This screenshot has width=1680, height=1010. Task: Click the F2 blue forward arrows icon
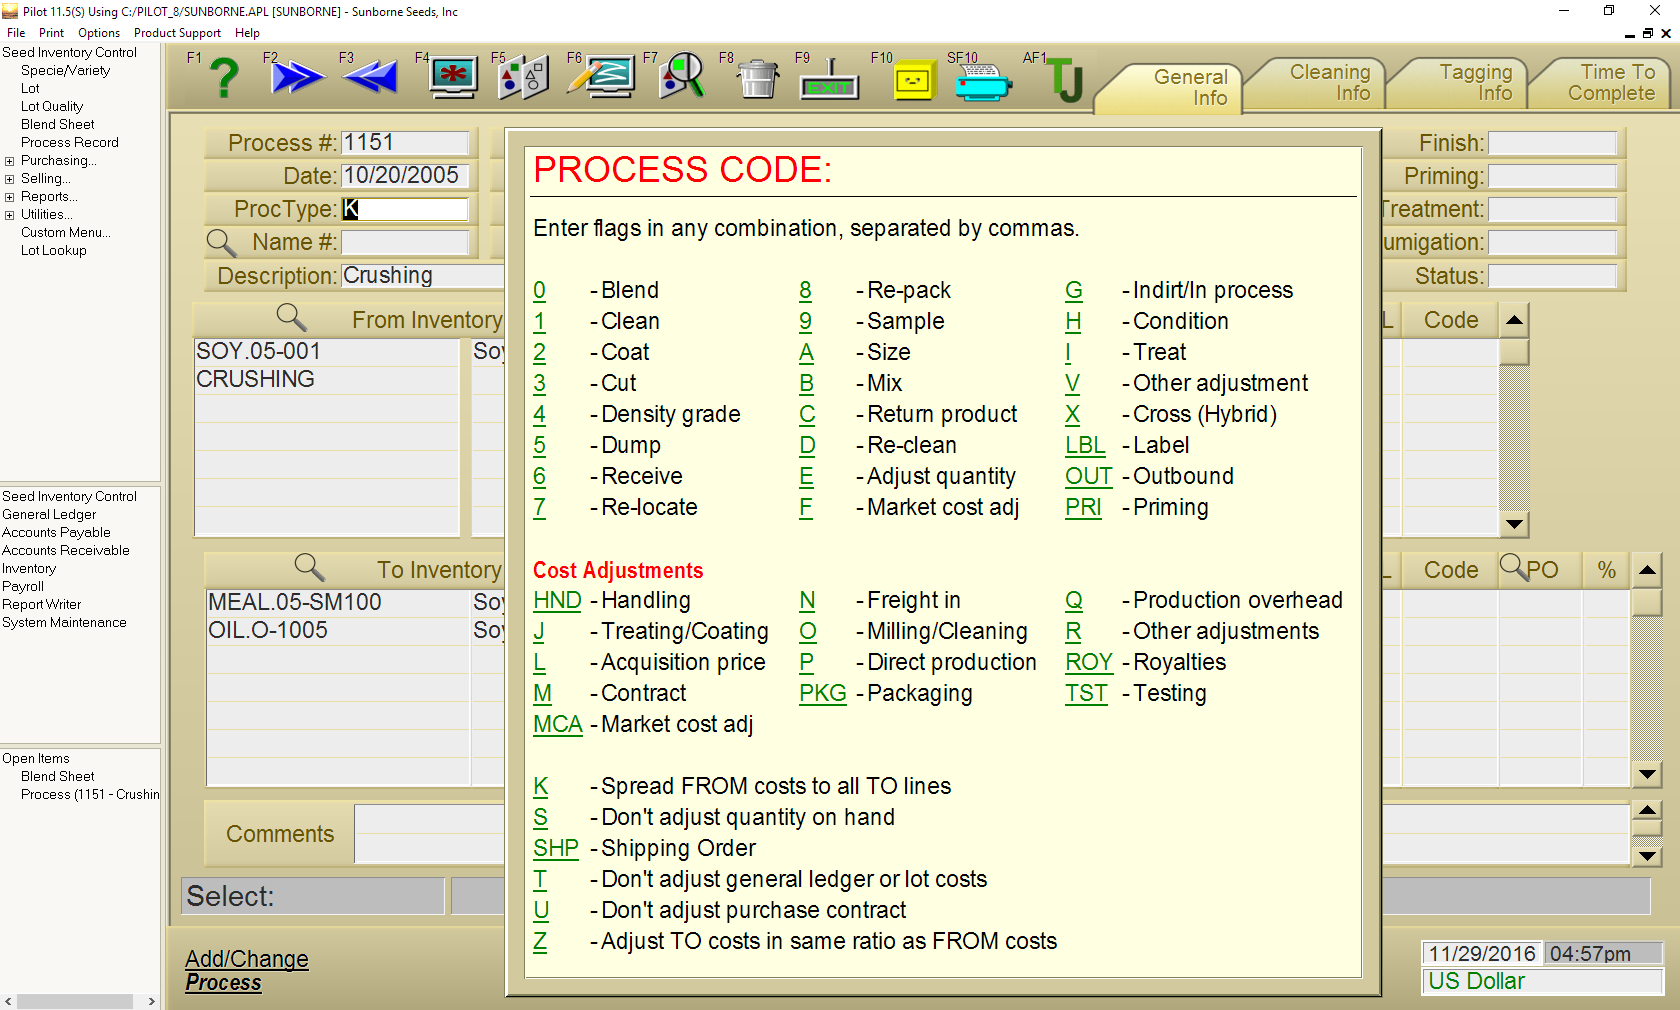click(x=297, y=78)
